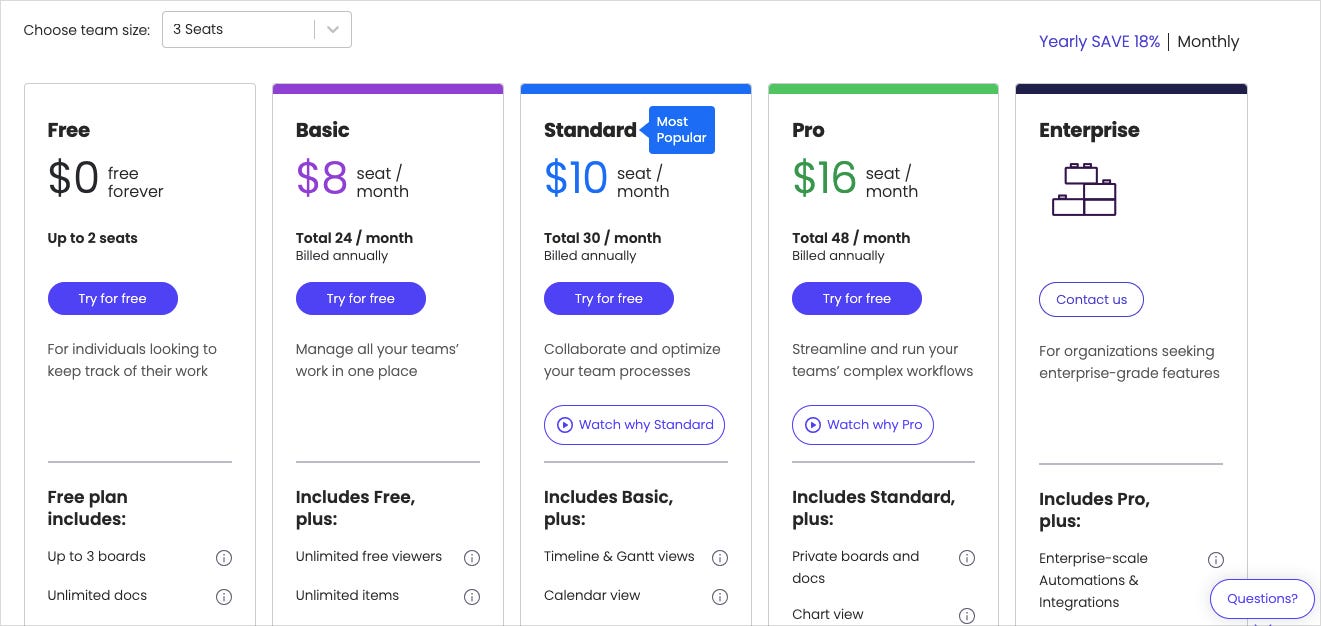The height and width of the screenshot is (626, 1321).
Task: Click the 3 Seats selection field
Action: [257, 30]
